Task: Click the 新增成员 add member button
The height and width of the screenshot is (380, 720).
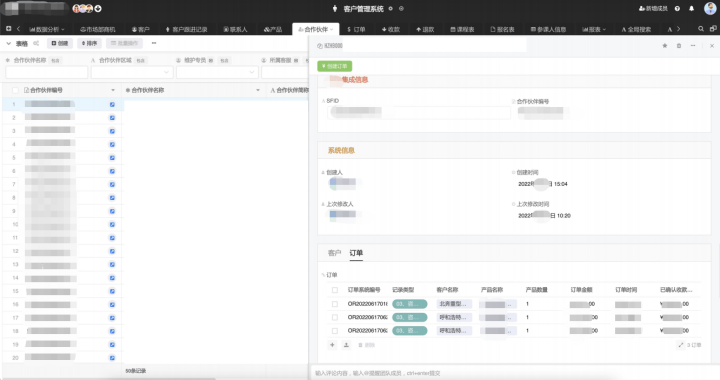Action: (x=653, y=8)
